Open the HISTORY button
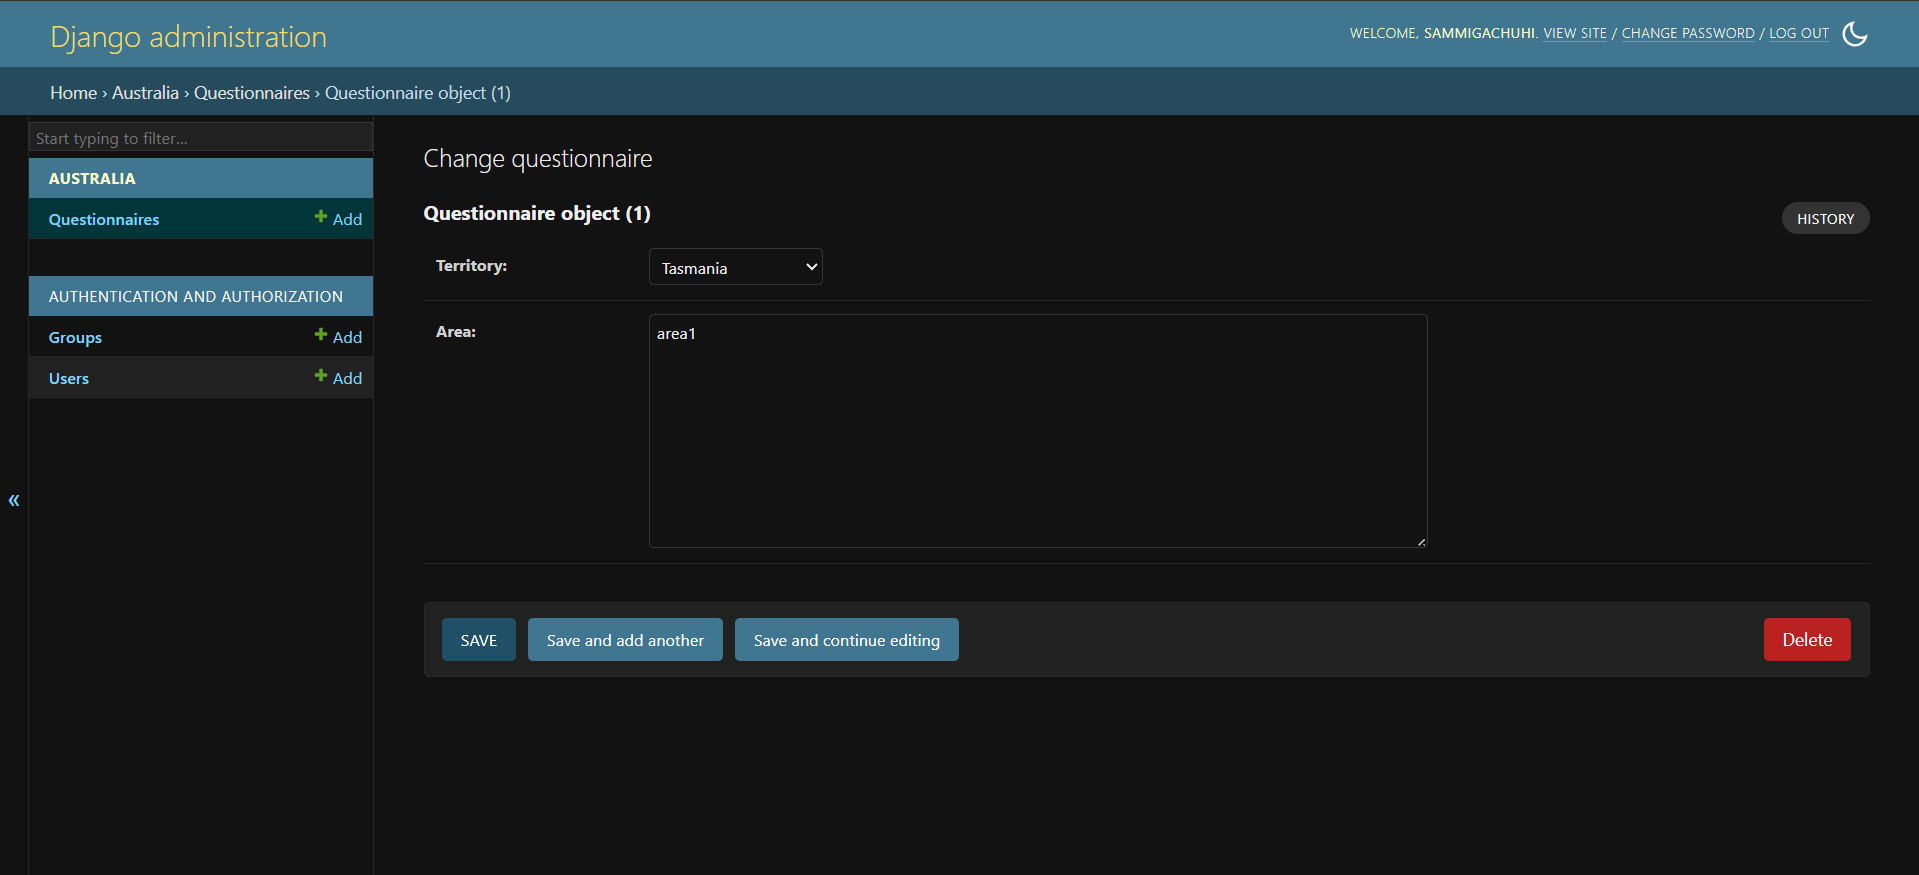Viewport: 1919px width, 875px height. [x=1825, y=219]
